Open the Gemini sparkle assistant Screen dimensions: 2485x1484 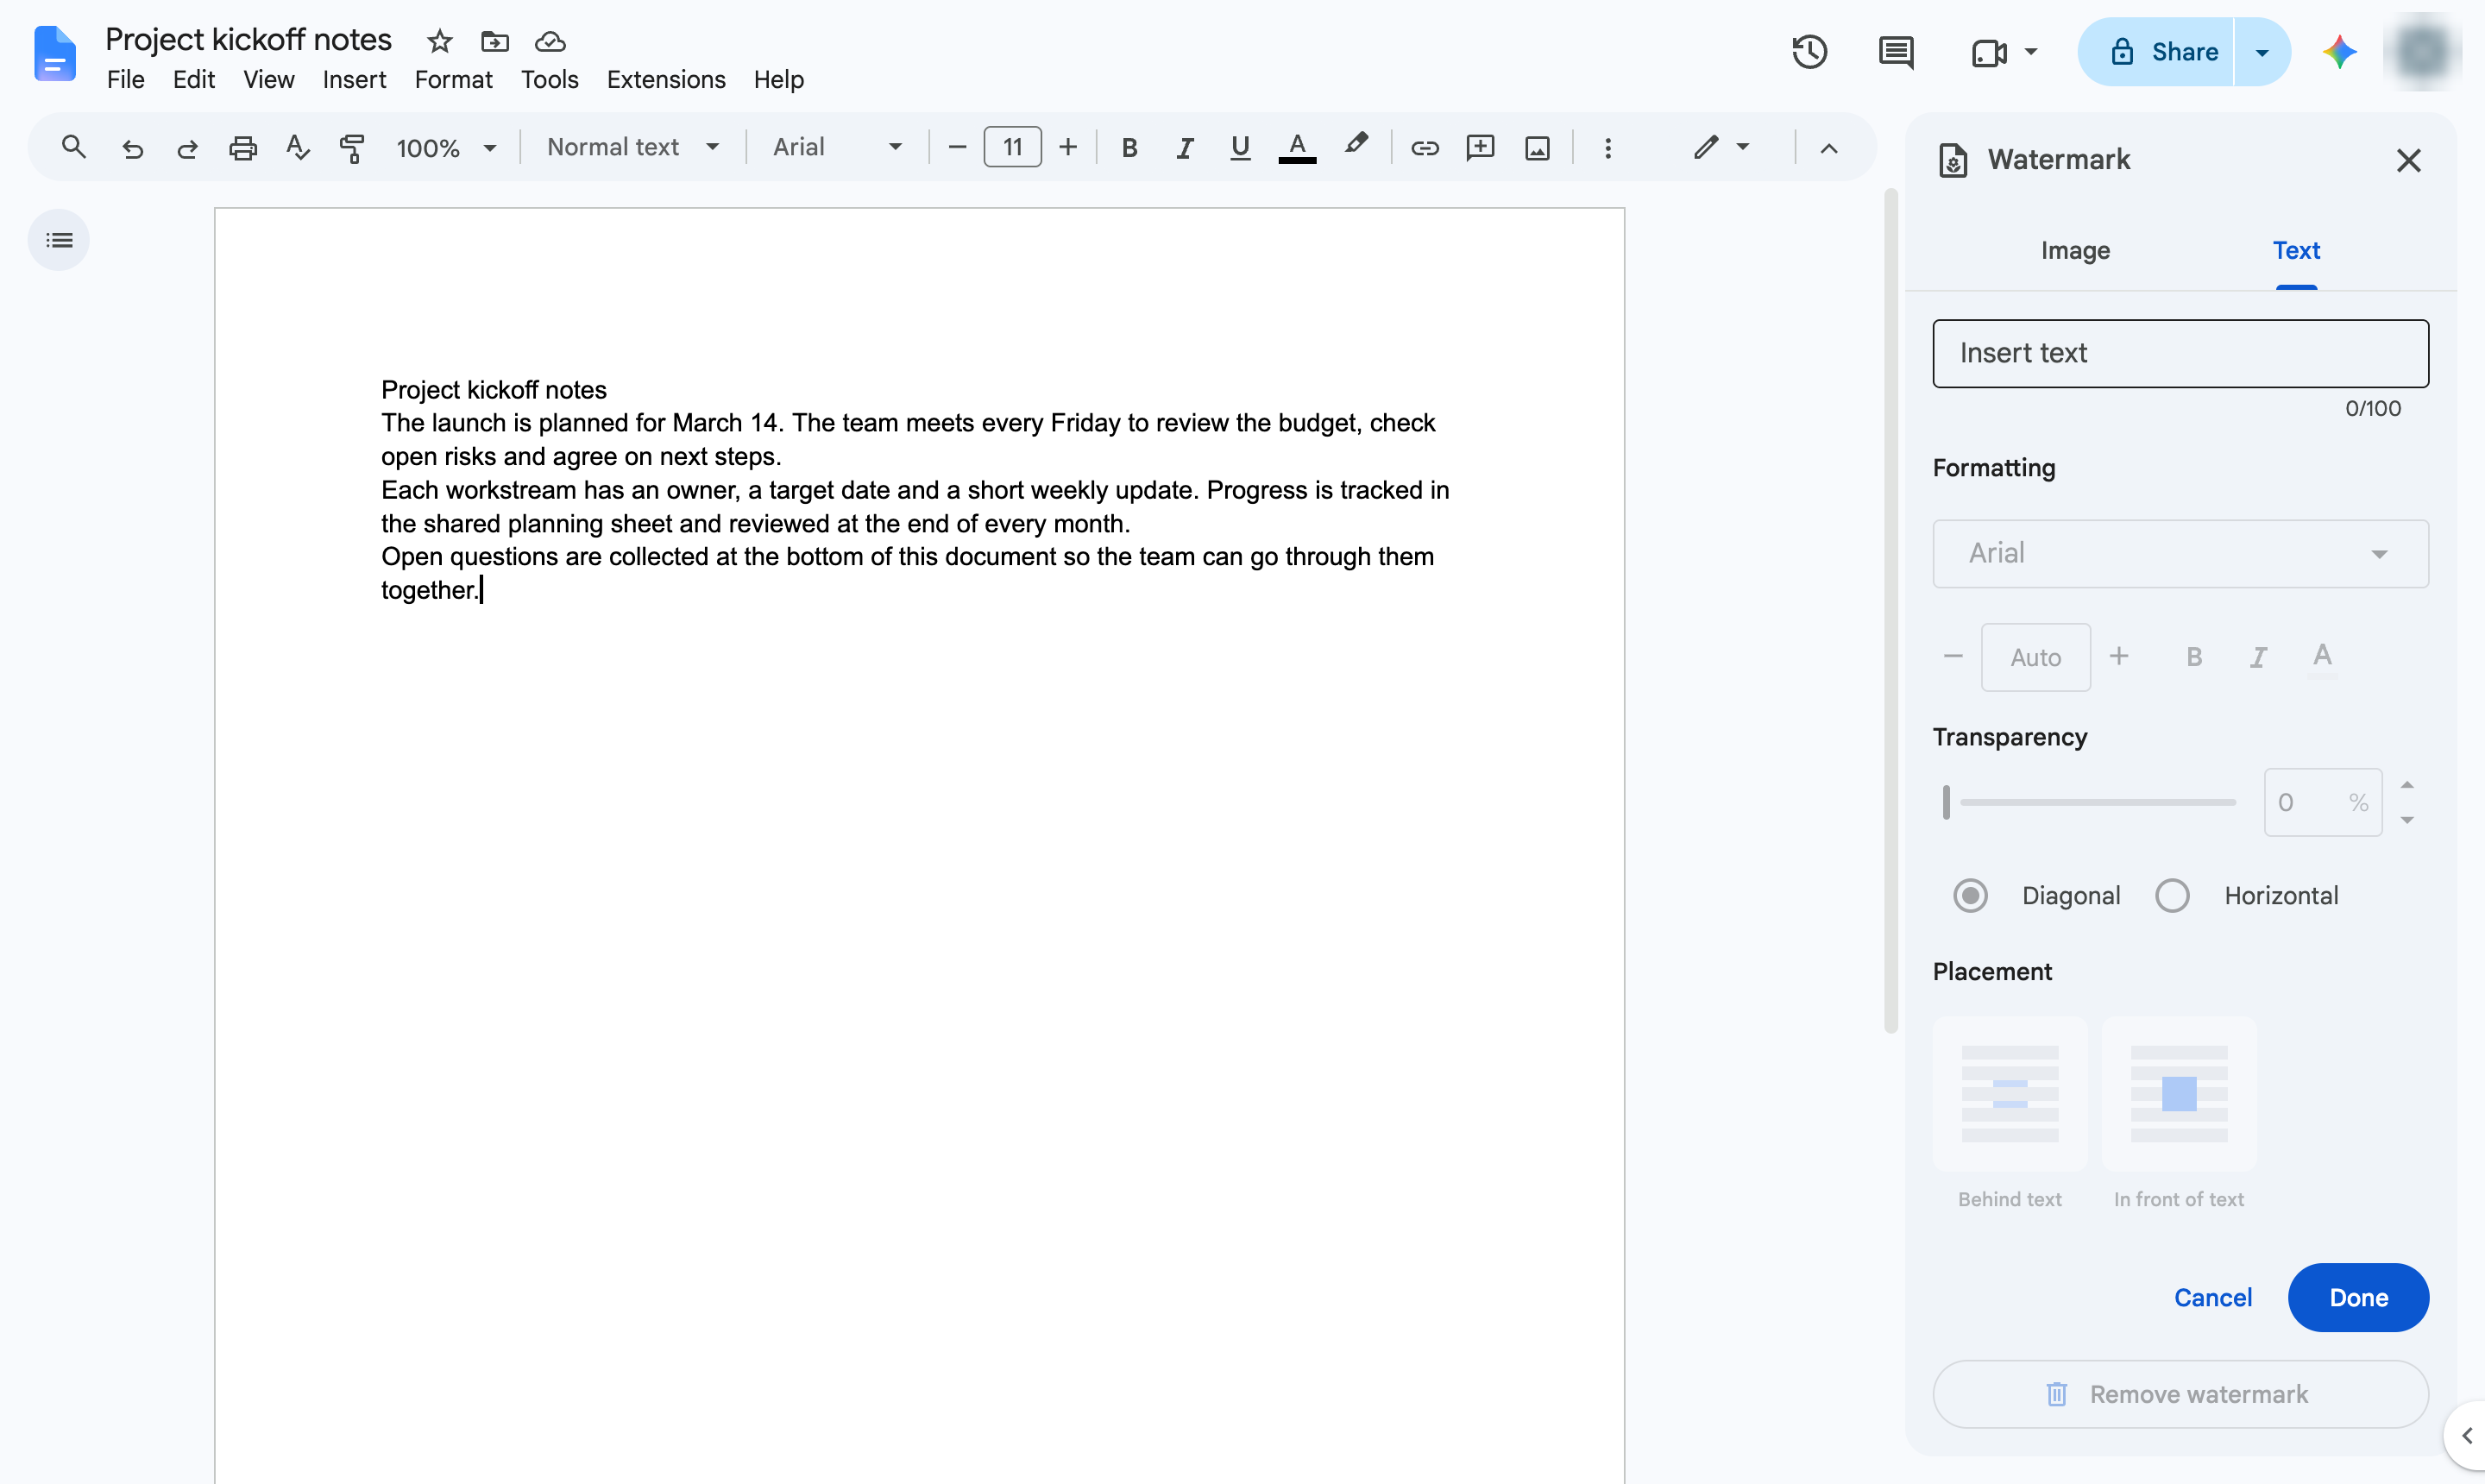[2340, 52]
